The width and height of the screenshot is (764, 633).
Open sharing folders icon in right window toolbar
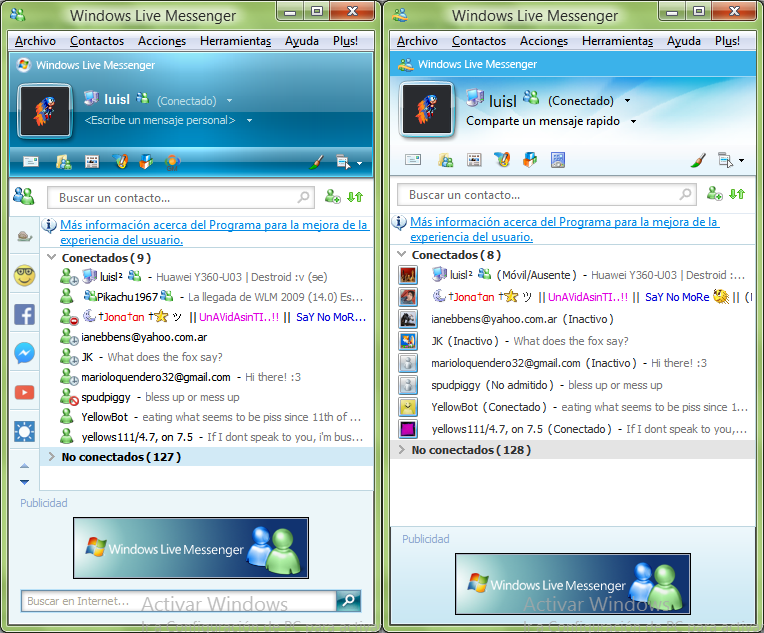coord(445,160)
